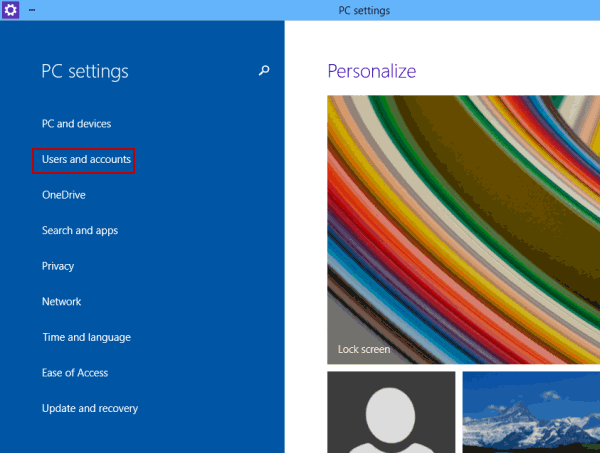
Task: Go to Search and apps
Action: click(80, 230)
